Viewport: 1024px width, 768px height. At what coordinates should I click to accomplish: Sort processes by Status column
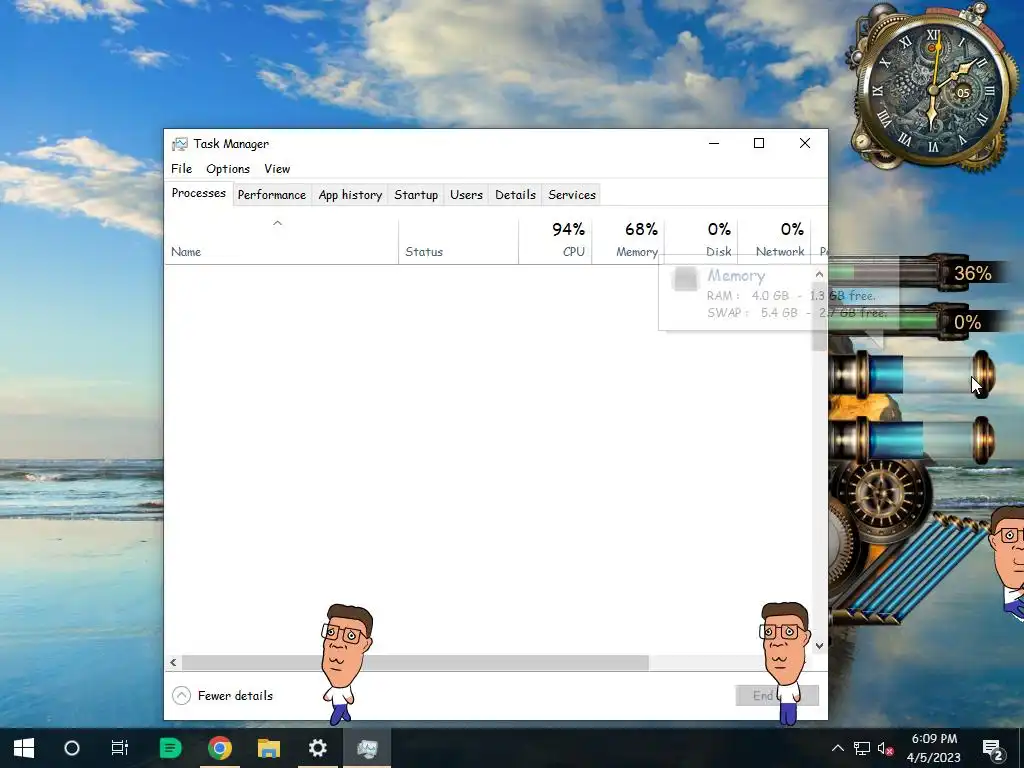coord(458,242)
